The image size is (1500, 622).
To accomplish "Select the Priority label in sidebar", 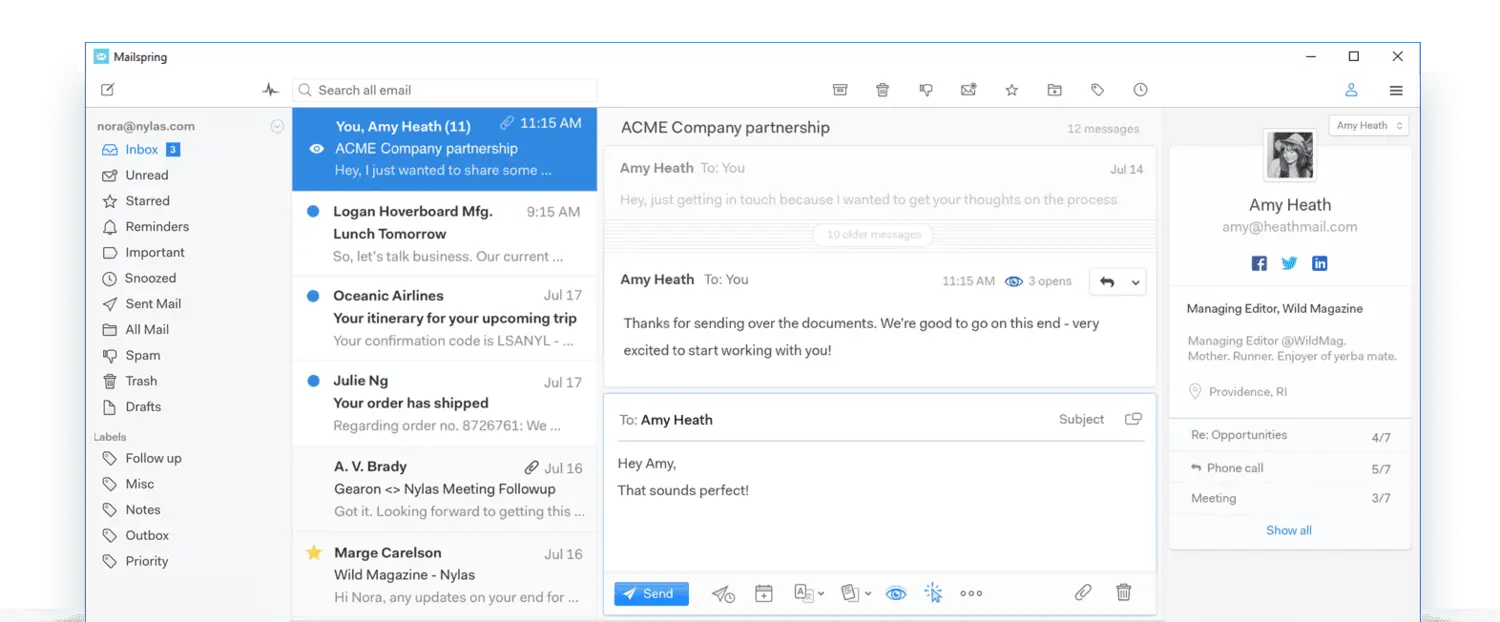I will click(146, 561).
